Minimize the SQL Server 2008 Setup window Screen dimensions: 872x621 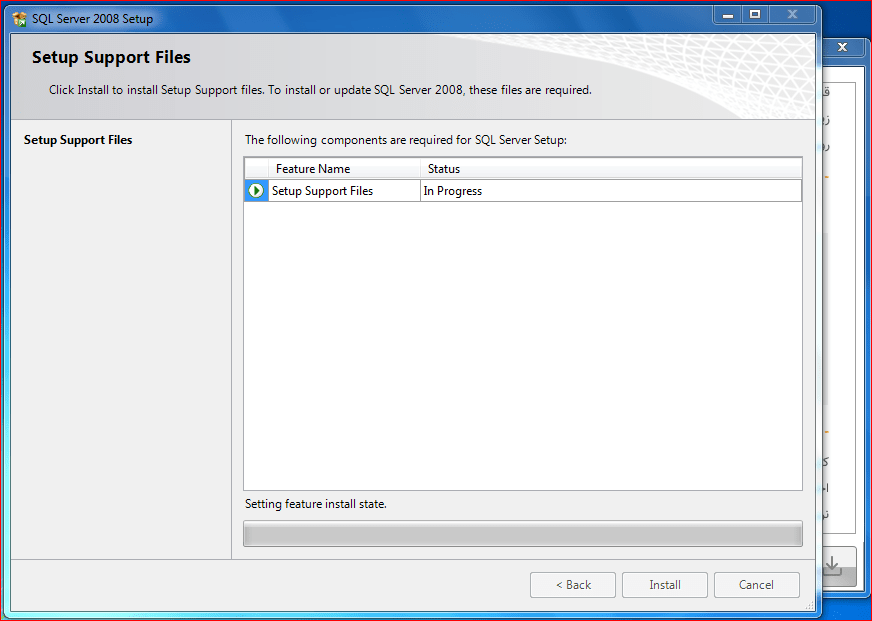(x=727, y=15)
